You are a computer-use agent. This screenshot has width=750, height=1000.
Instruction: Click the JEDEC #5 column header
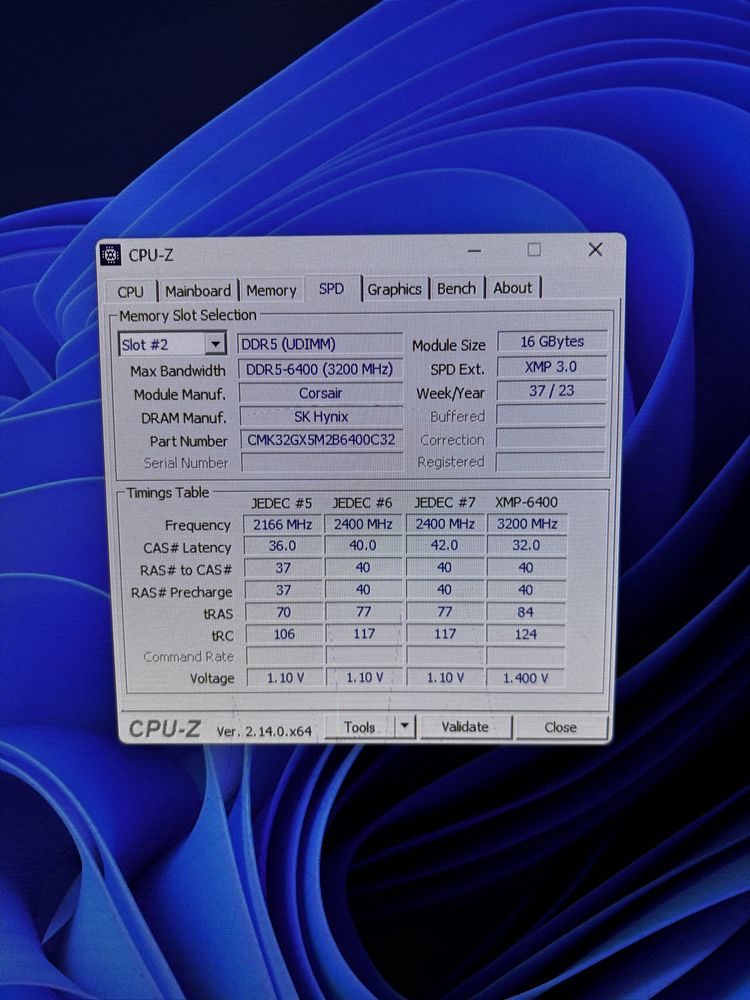pyautogui.click(x=281, y=503)
